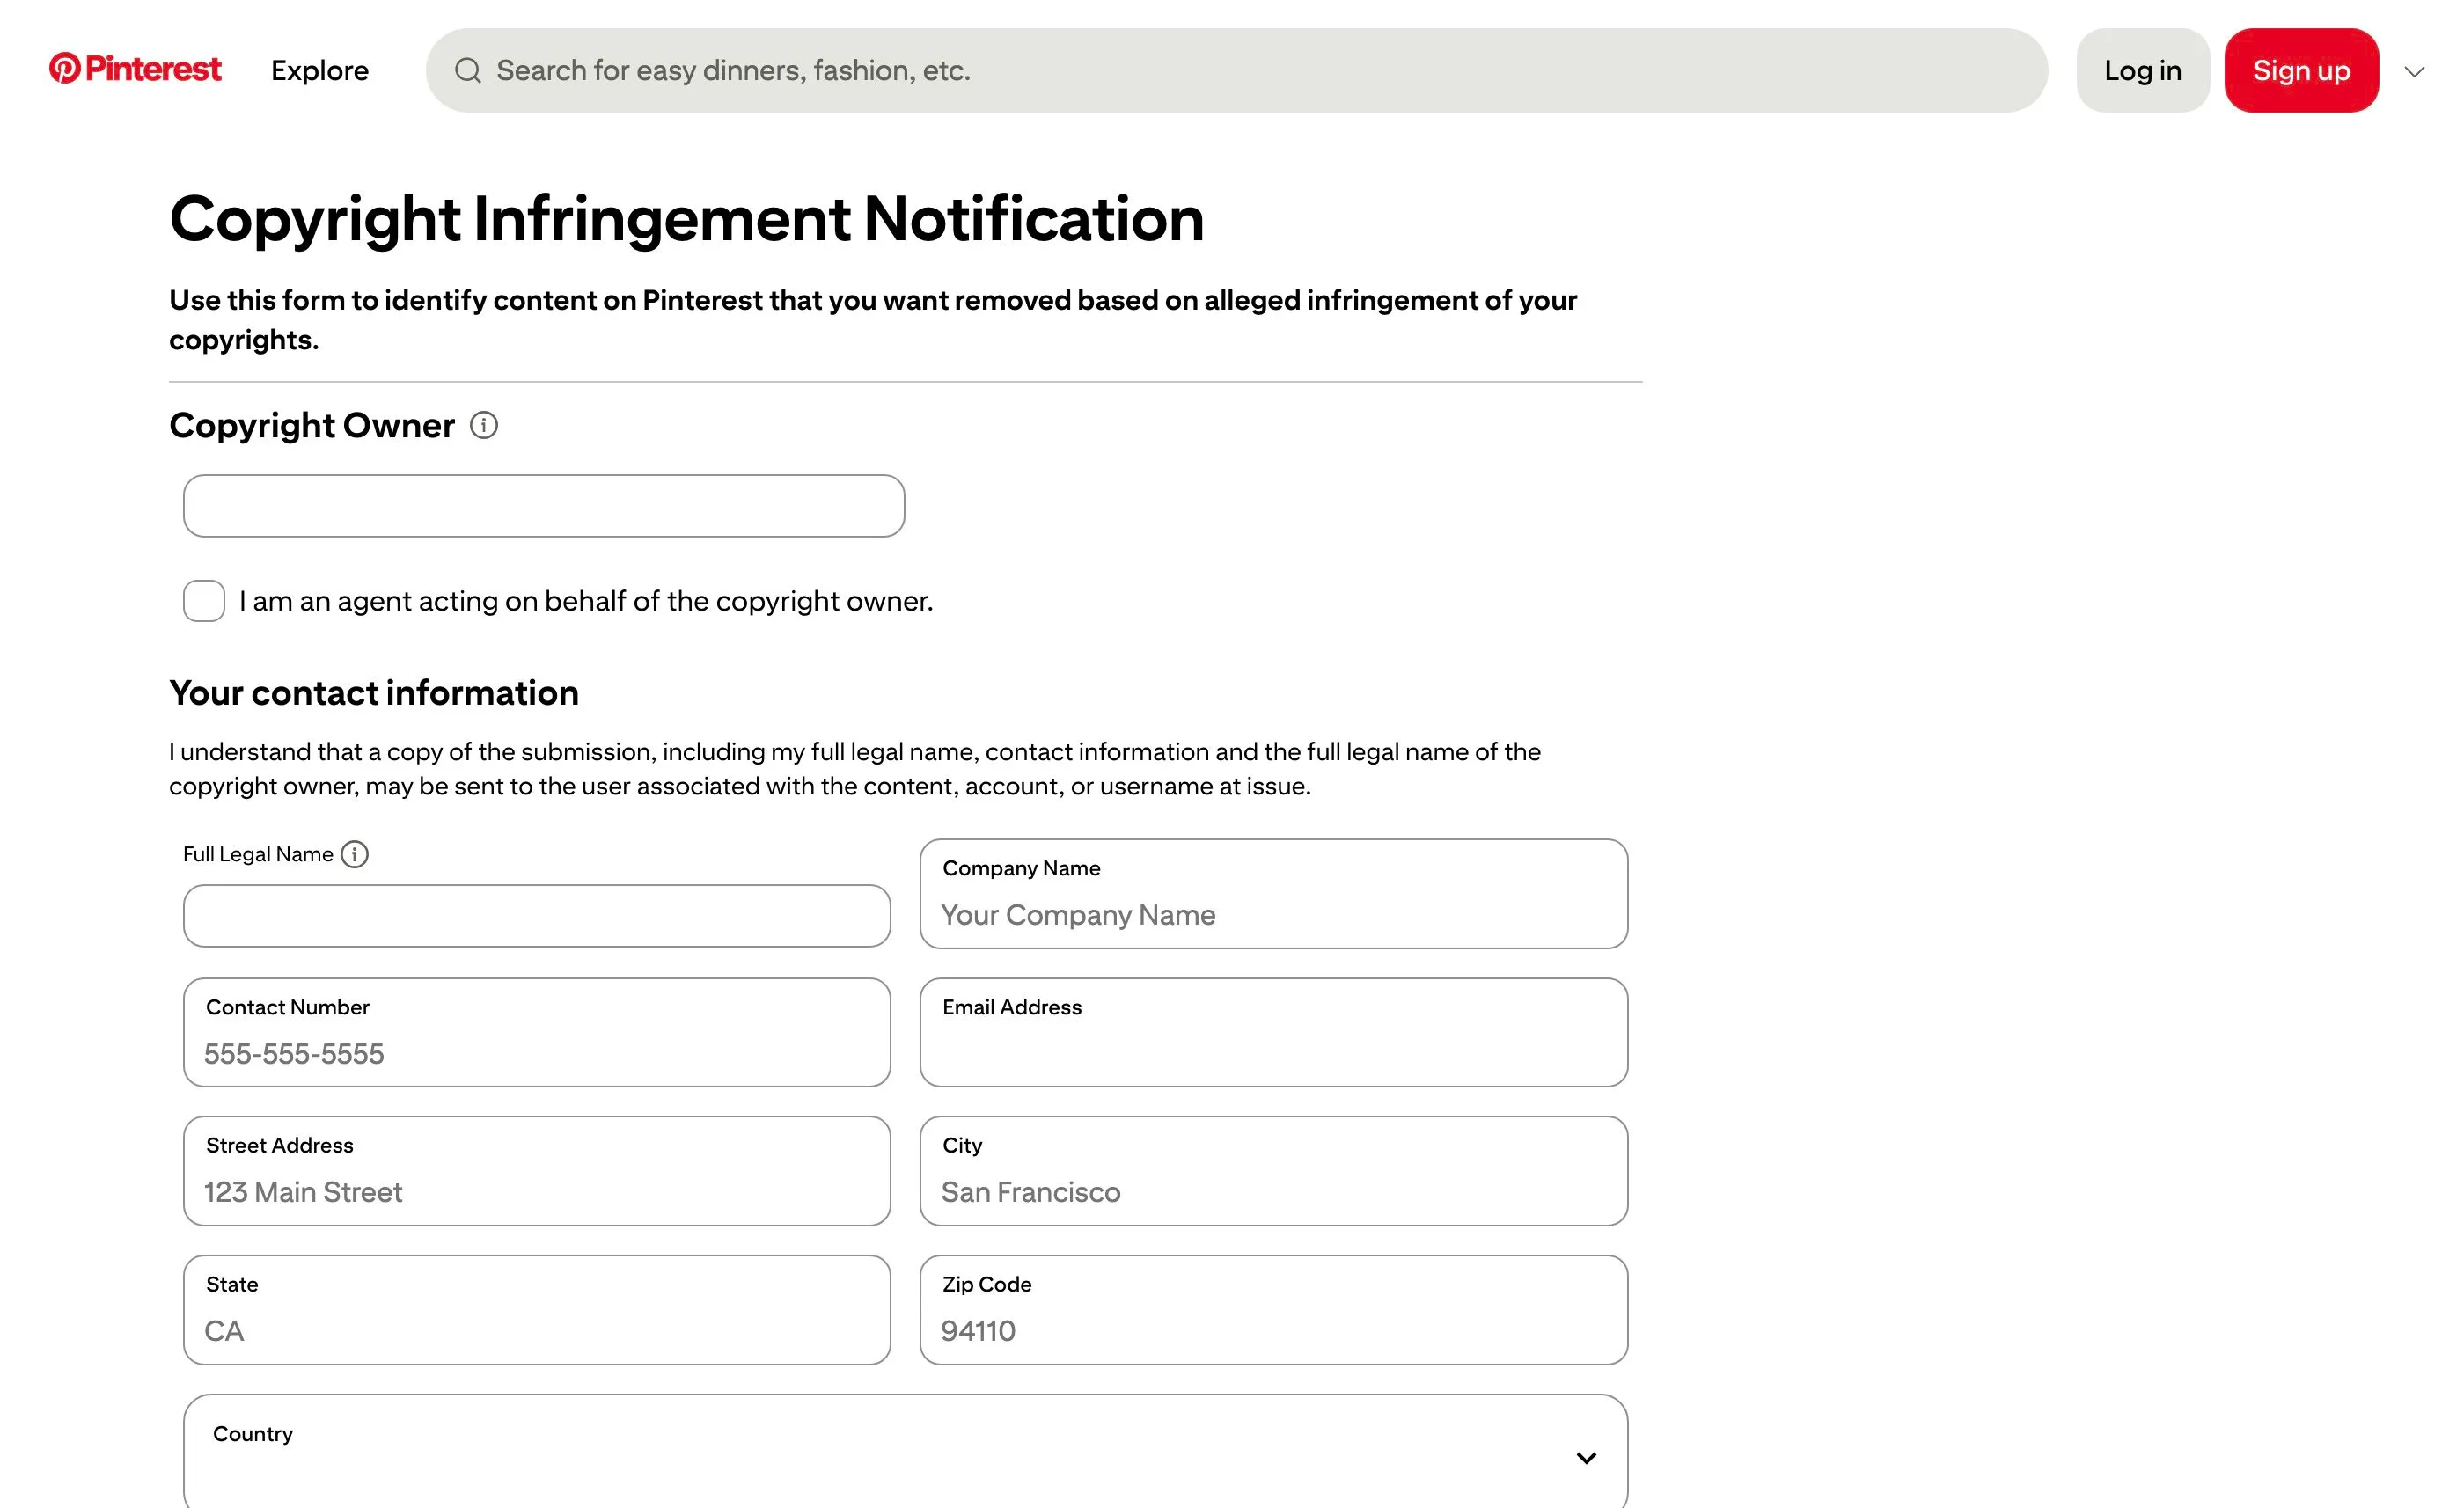Viewport: 2464px width, 1508px height.
Task: Click the Contact Number field
Action: pos(537,1033)
